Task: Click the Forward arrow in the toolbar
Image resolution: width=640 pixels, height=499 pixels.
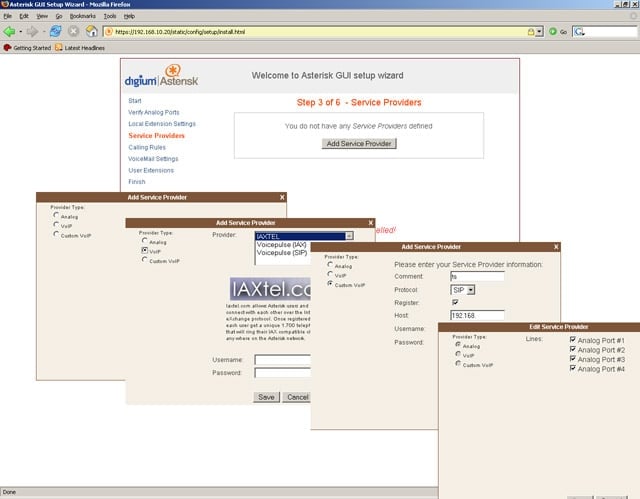Action: [32, 31]
